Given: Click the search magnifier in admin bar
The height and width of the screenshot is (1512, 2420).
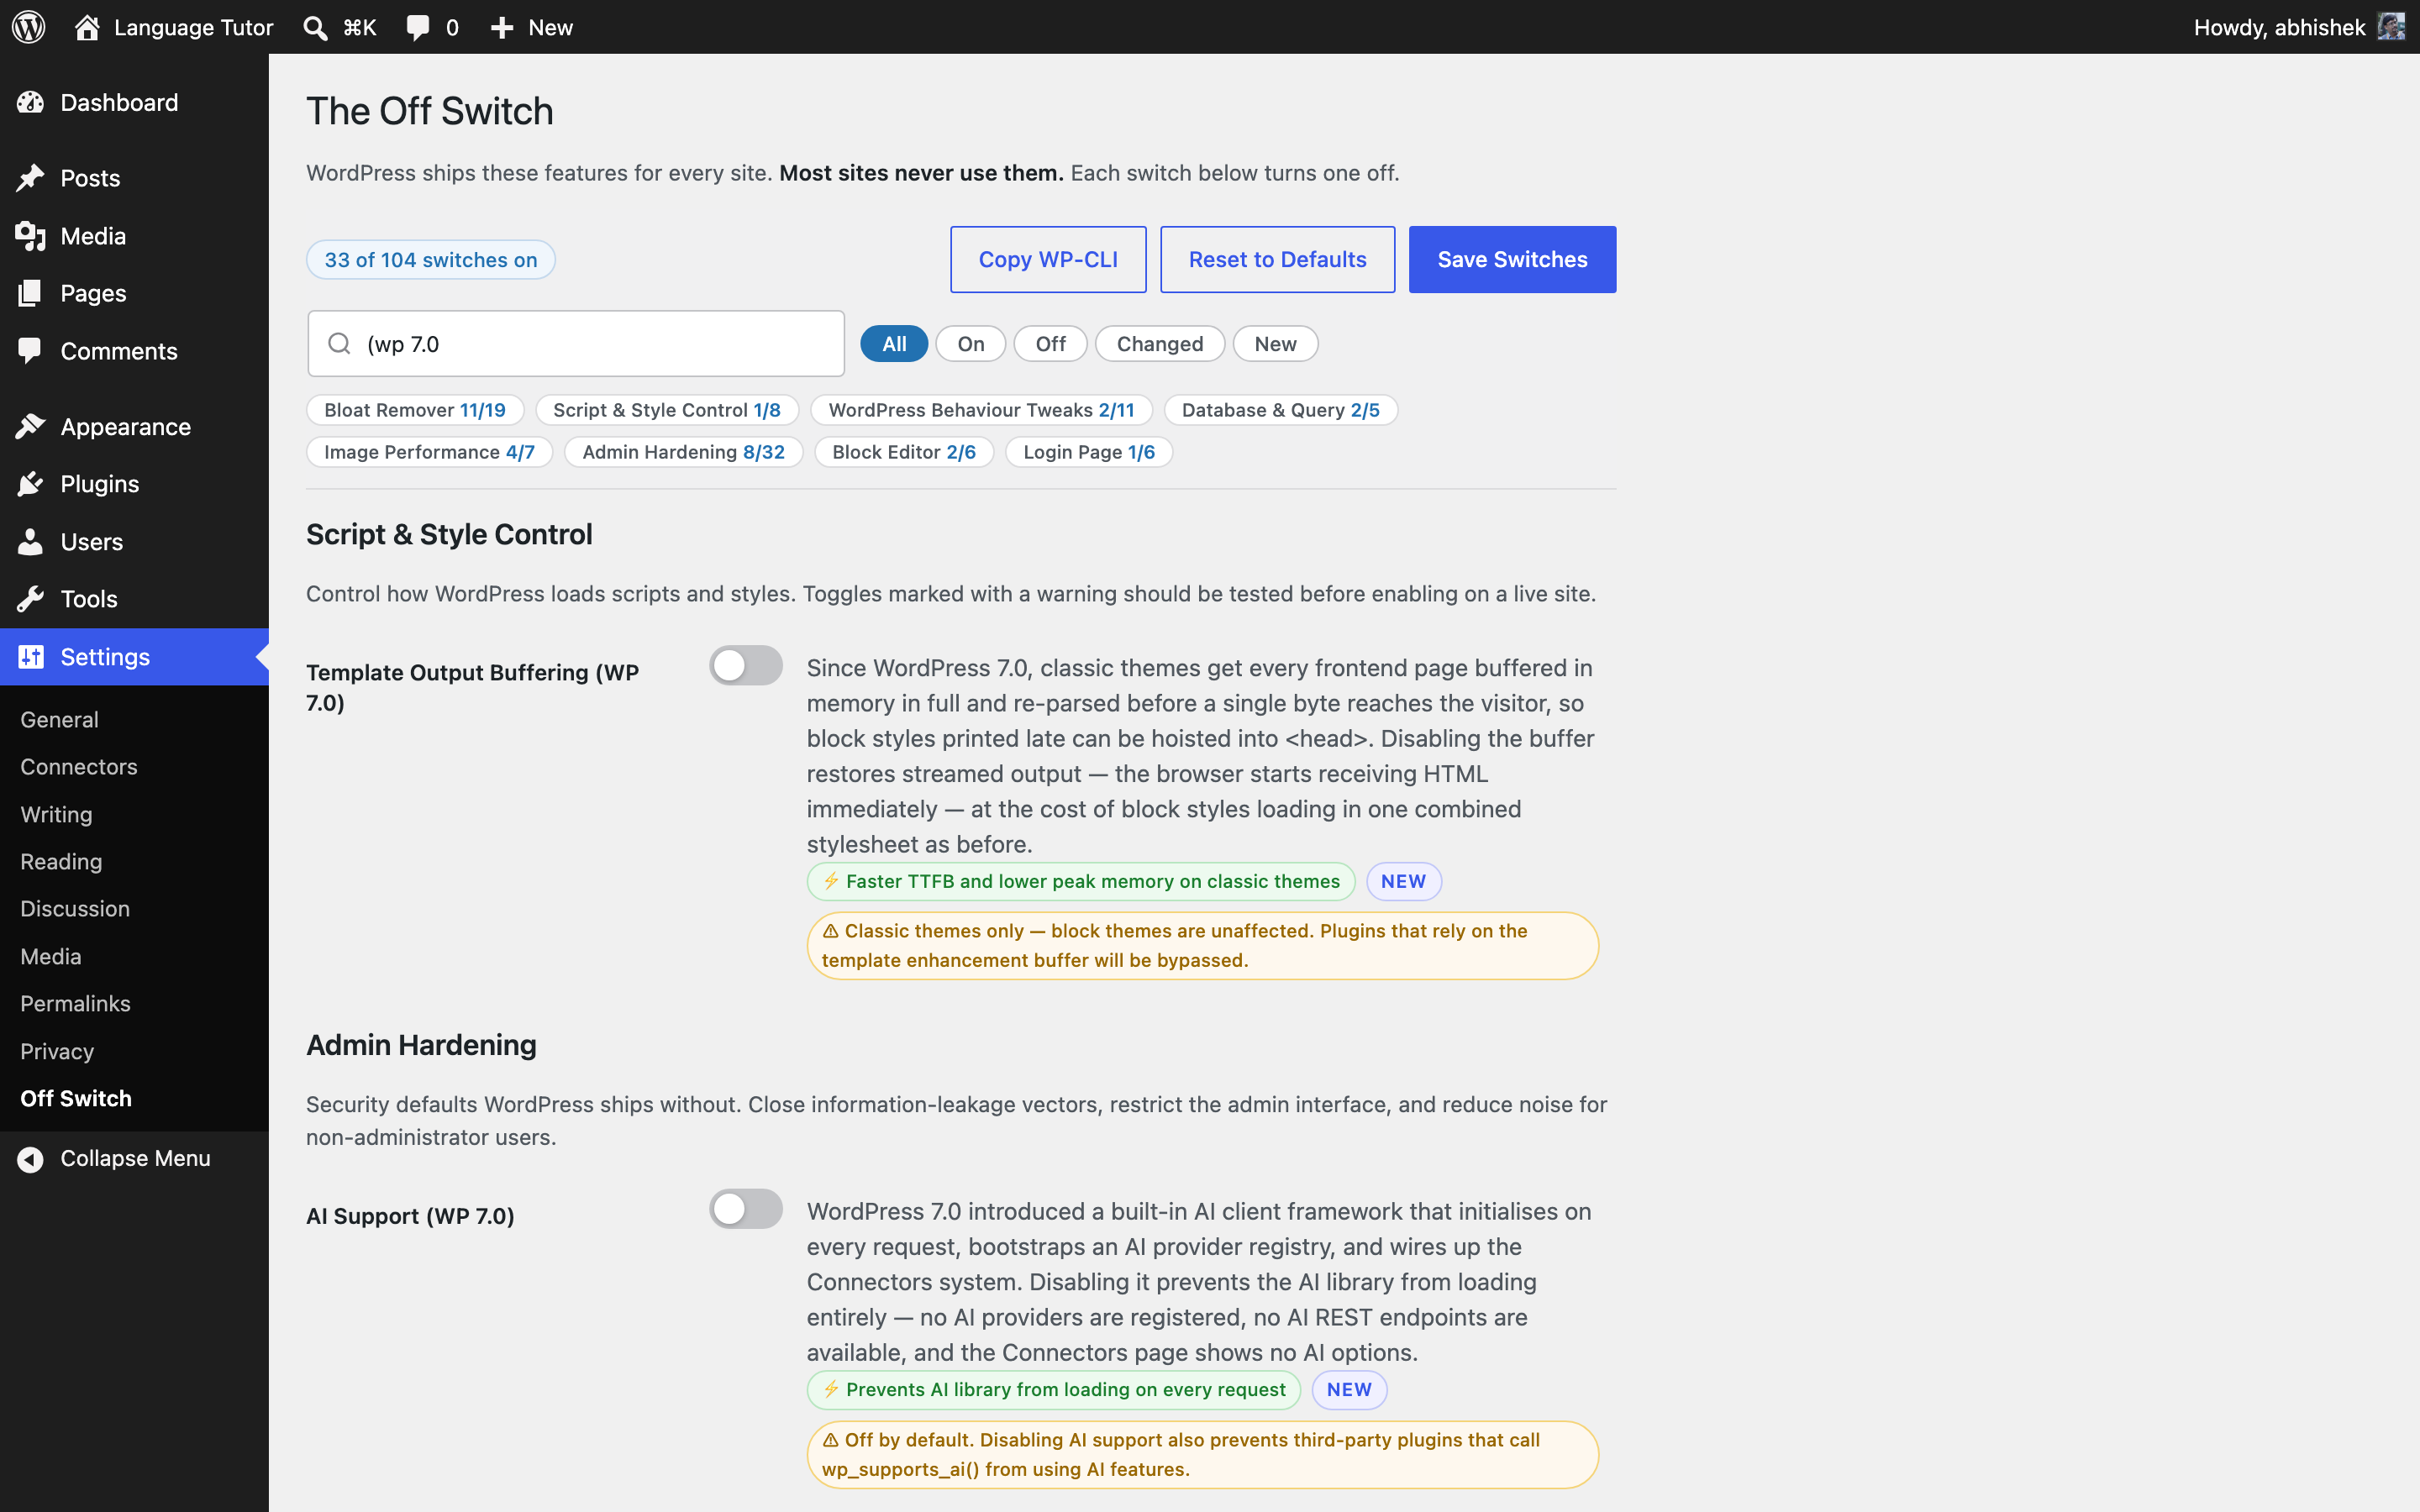Looking at the screenshot, I should [x=315, y=28].
